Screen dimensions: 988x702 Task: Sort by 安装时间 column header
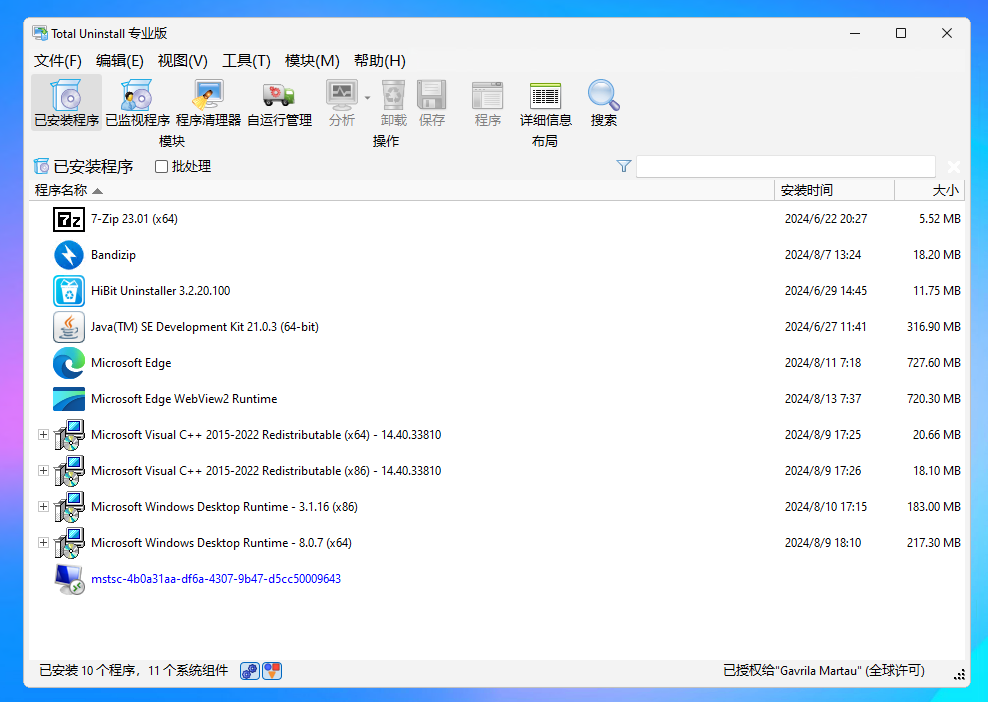[834, 190]
